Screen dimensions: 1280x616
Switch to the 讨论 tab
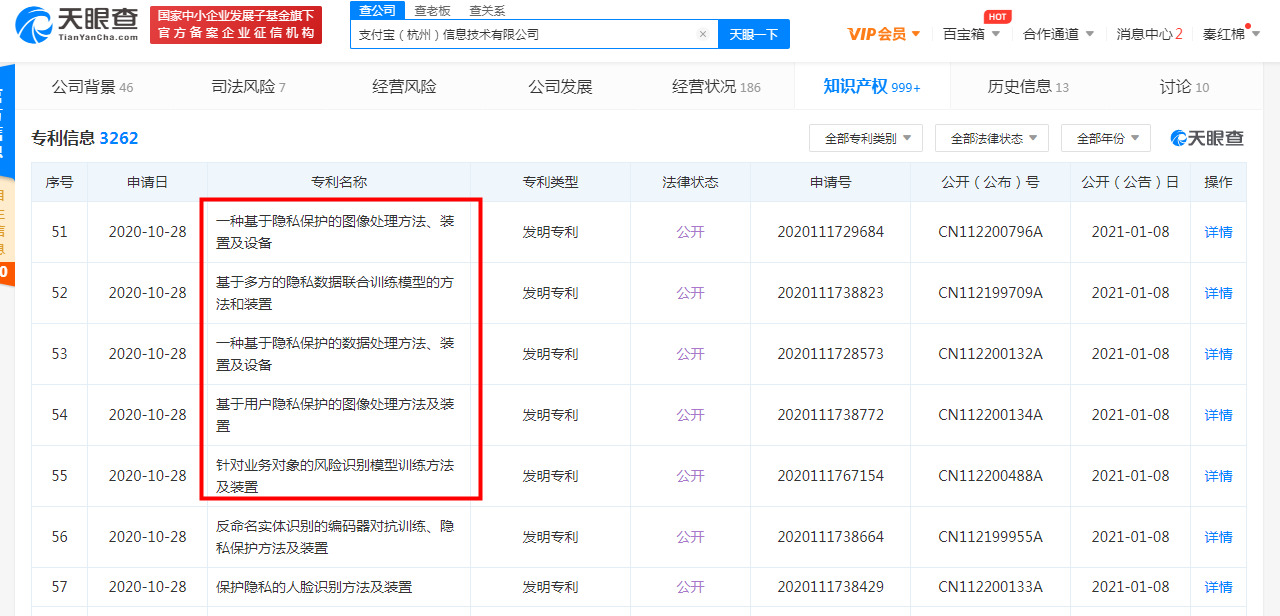pyautogui.click(x=1184, y=87)
